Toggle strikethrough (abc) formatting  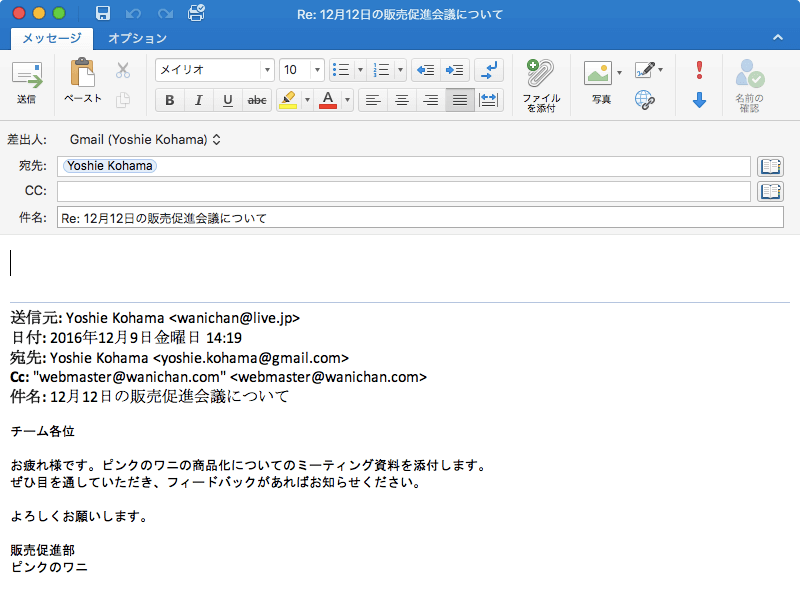click(x=257, y=100)
